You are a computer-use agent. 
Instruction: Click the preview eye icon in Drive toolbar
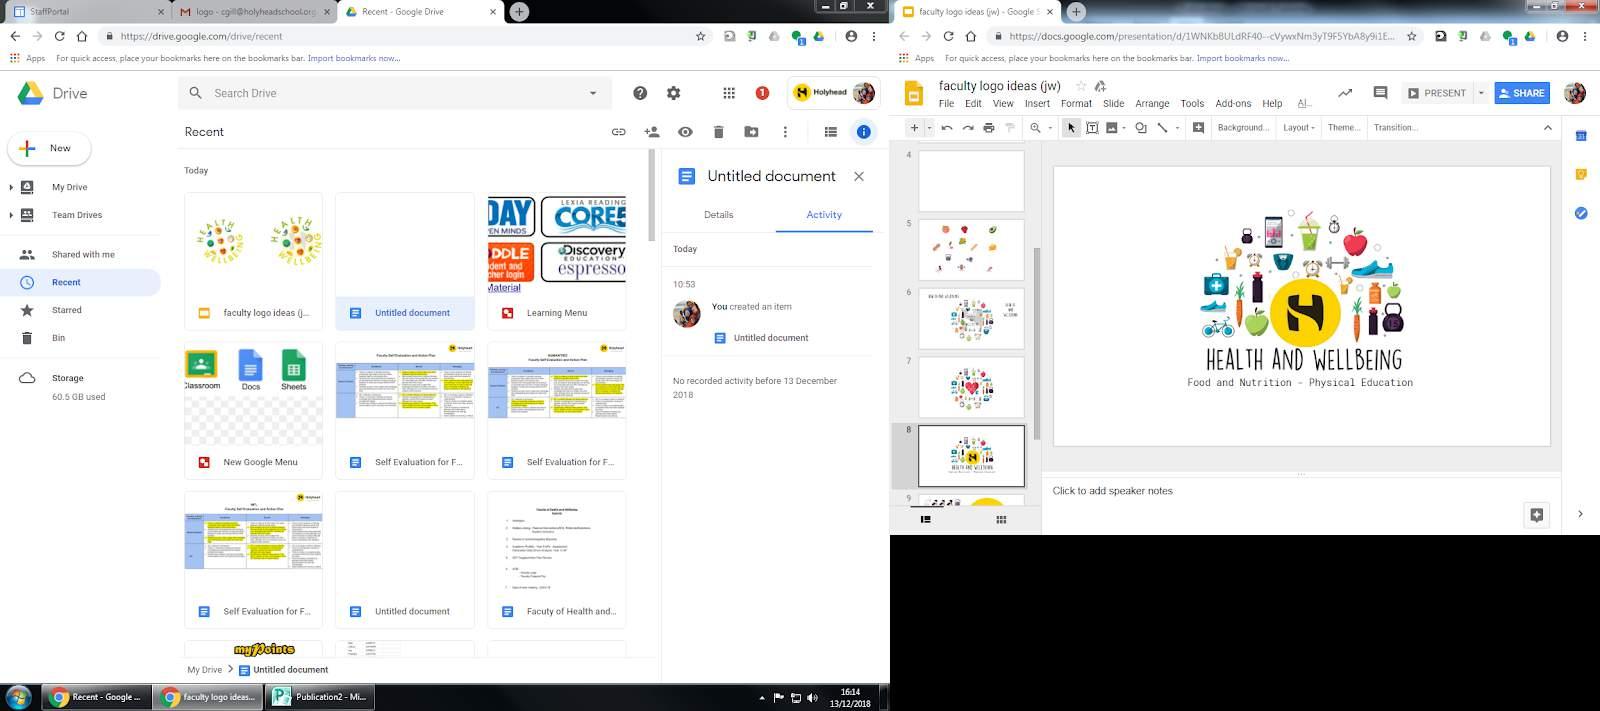click(685, 132)
